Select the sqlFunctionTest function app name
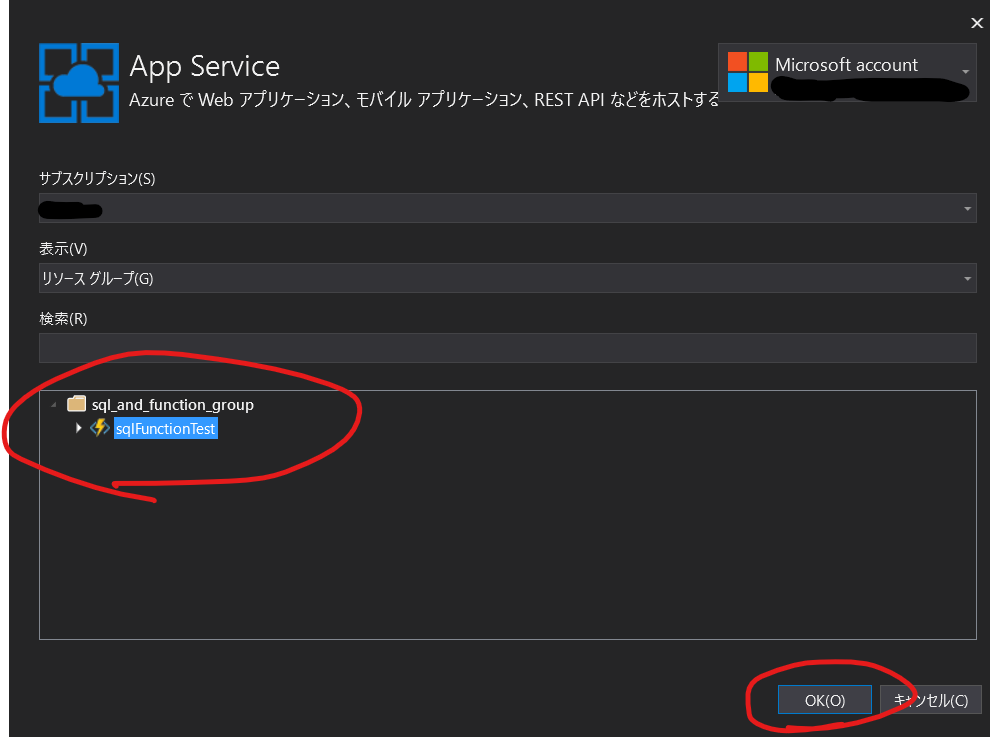Image resolution: width=990 pixels, height=737 pixels. click(165, 429)
